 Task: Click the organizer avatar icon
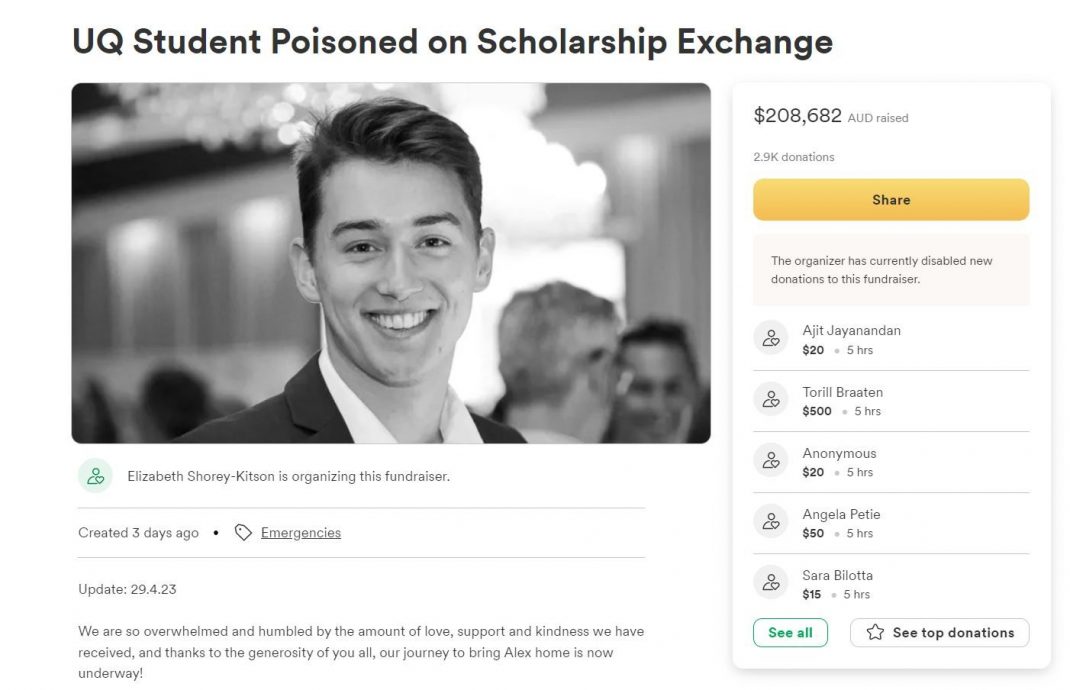(95, 476)
